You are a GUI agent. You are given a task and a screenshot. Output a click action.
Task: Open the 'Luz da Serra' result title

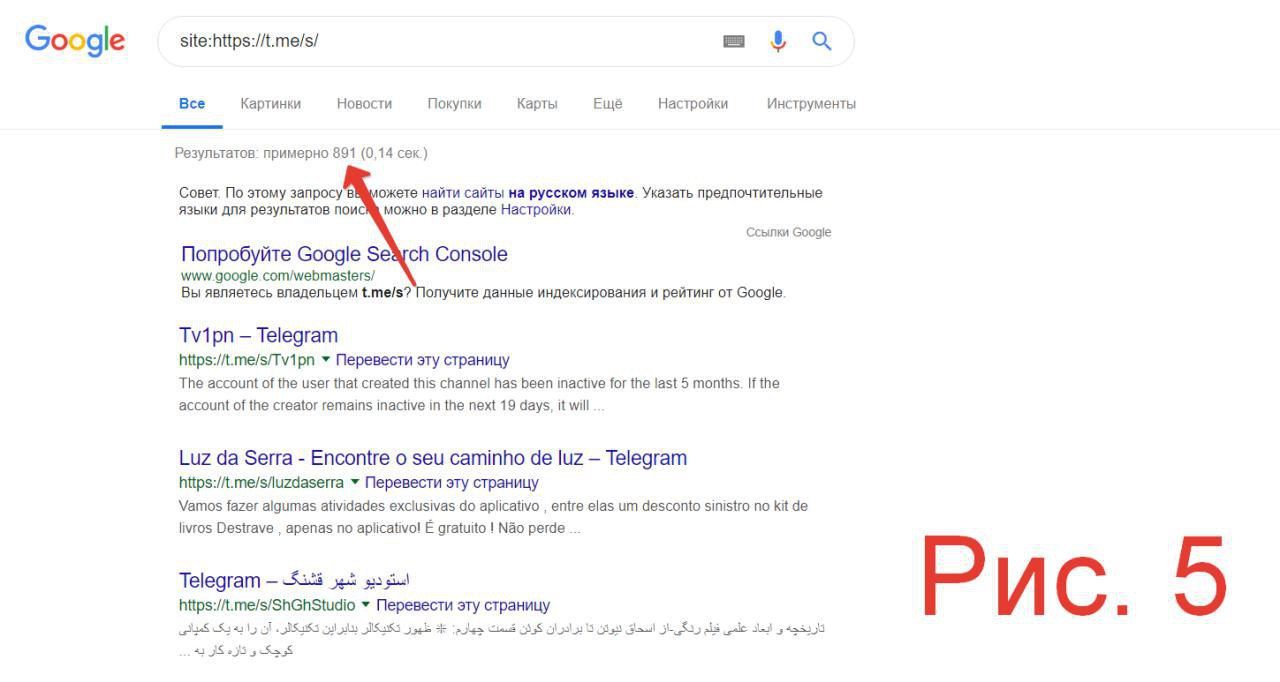(x=433, y=458)
